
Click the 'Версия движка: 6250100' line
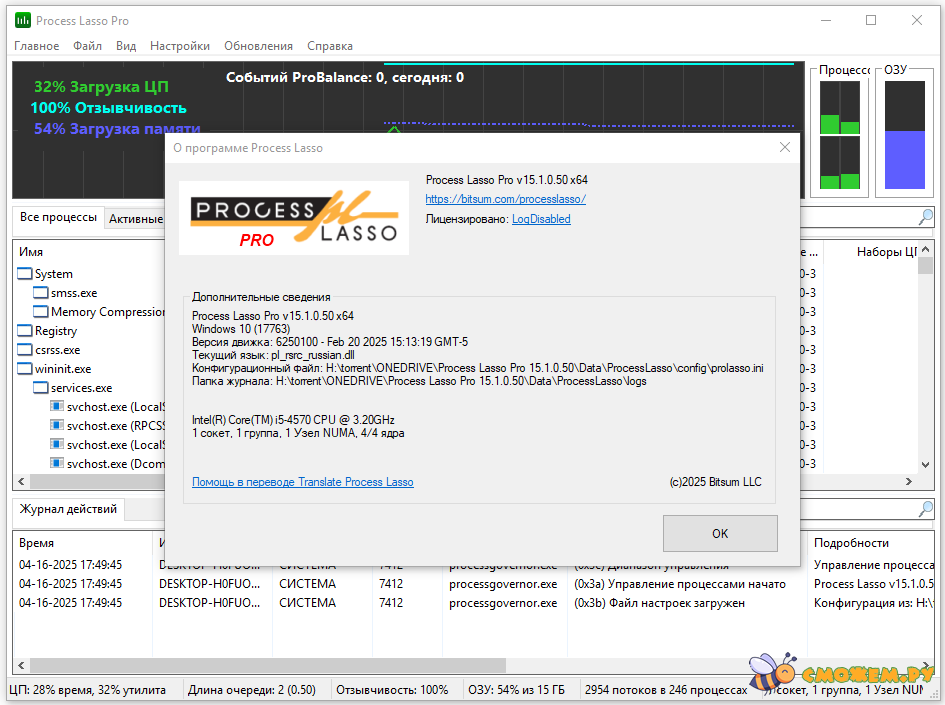coord(330,342)
